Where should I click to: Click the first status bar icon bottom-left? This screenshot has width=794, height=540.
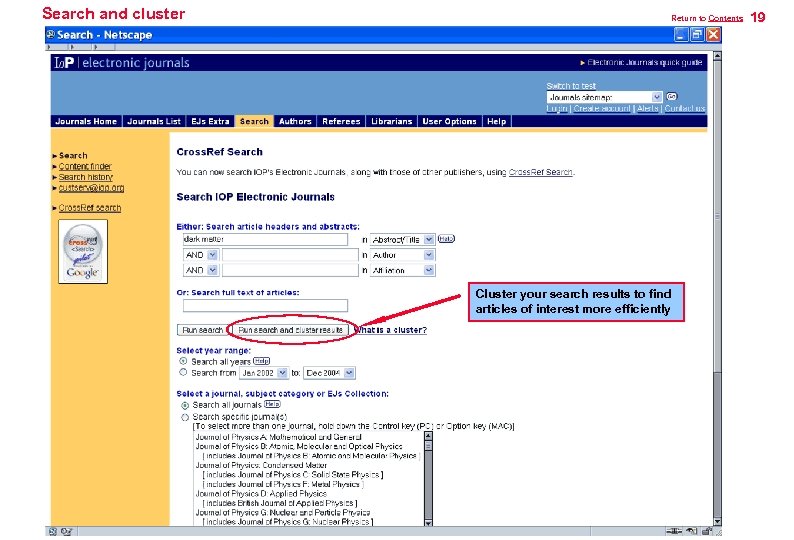[x=52, y=531]
